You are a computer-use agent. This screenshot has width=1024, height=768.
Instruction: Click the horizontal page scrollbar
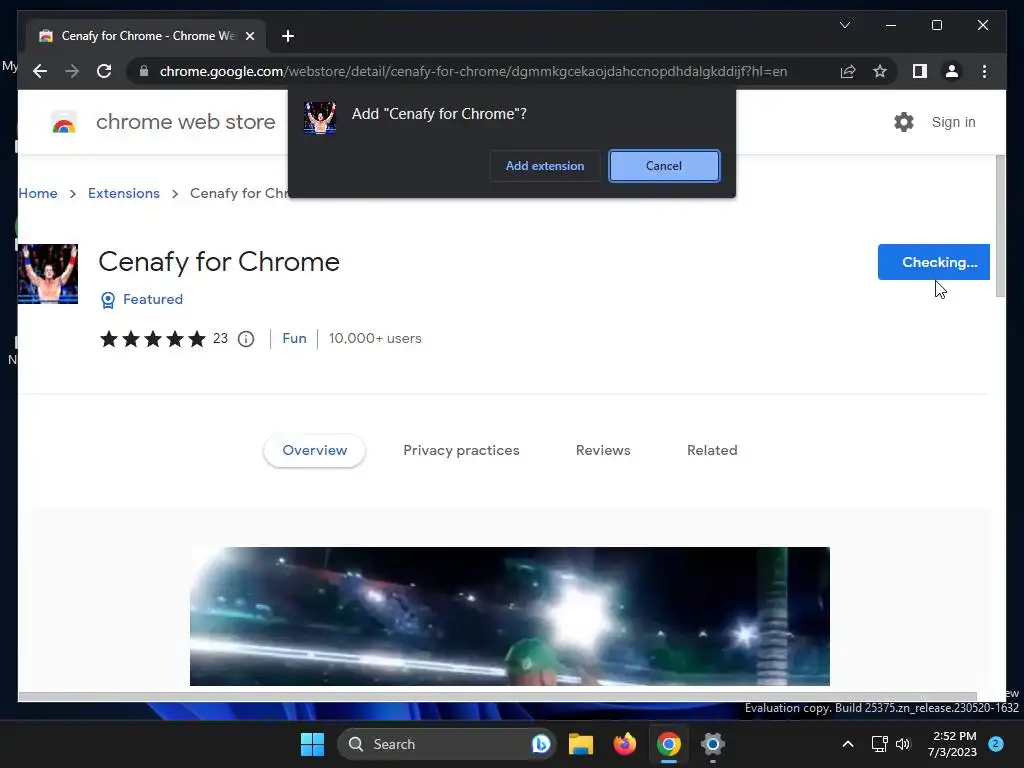click(x=498, y=696)
